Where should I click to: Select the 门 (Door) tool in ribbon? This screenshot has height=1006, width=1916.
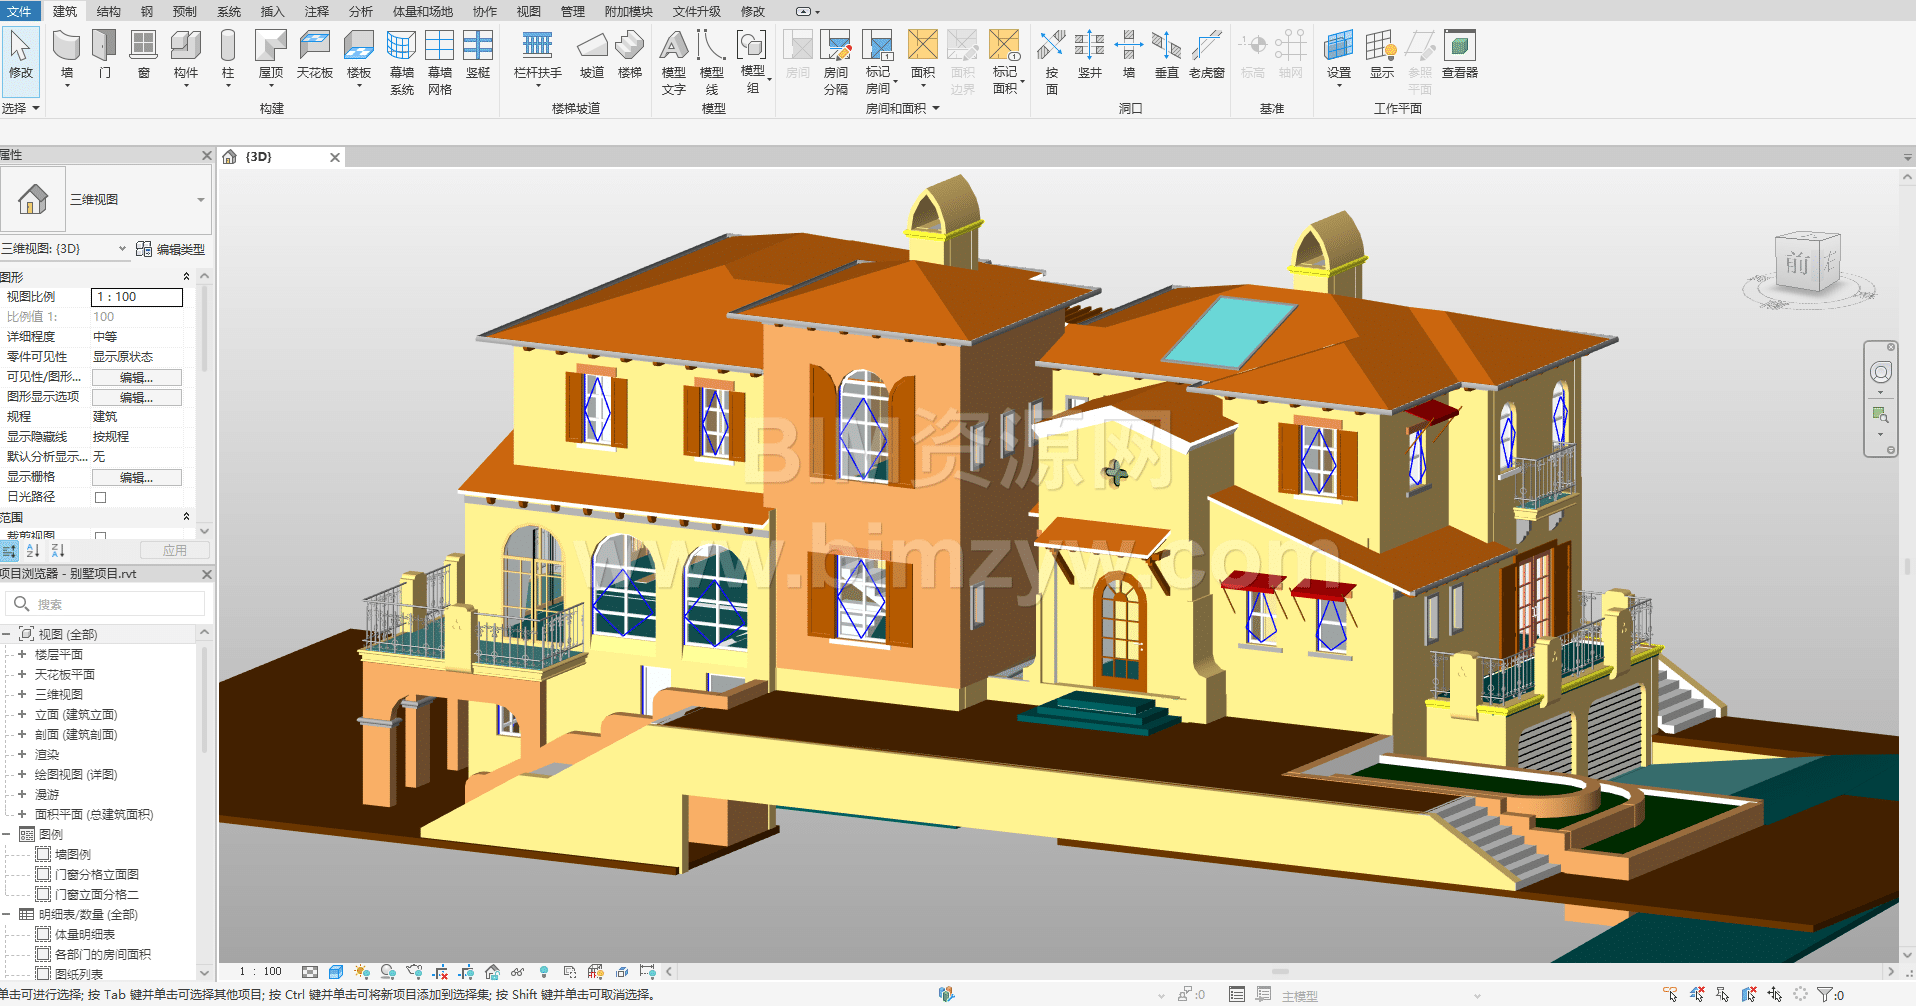pos(105,54)
